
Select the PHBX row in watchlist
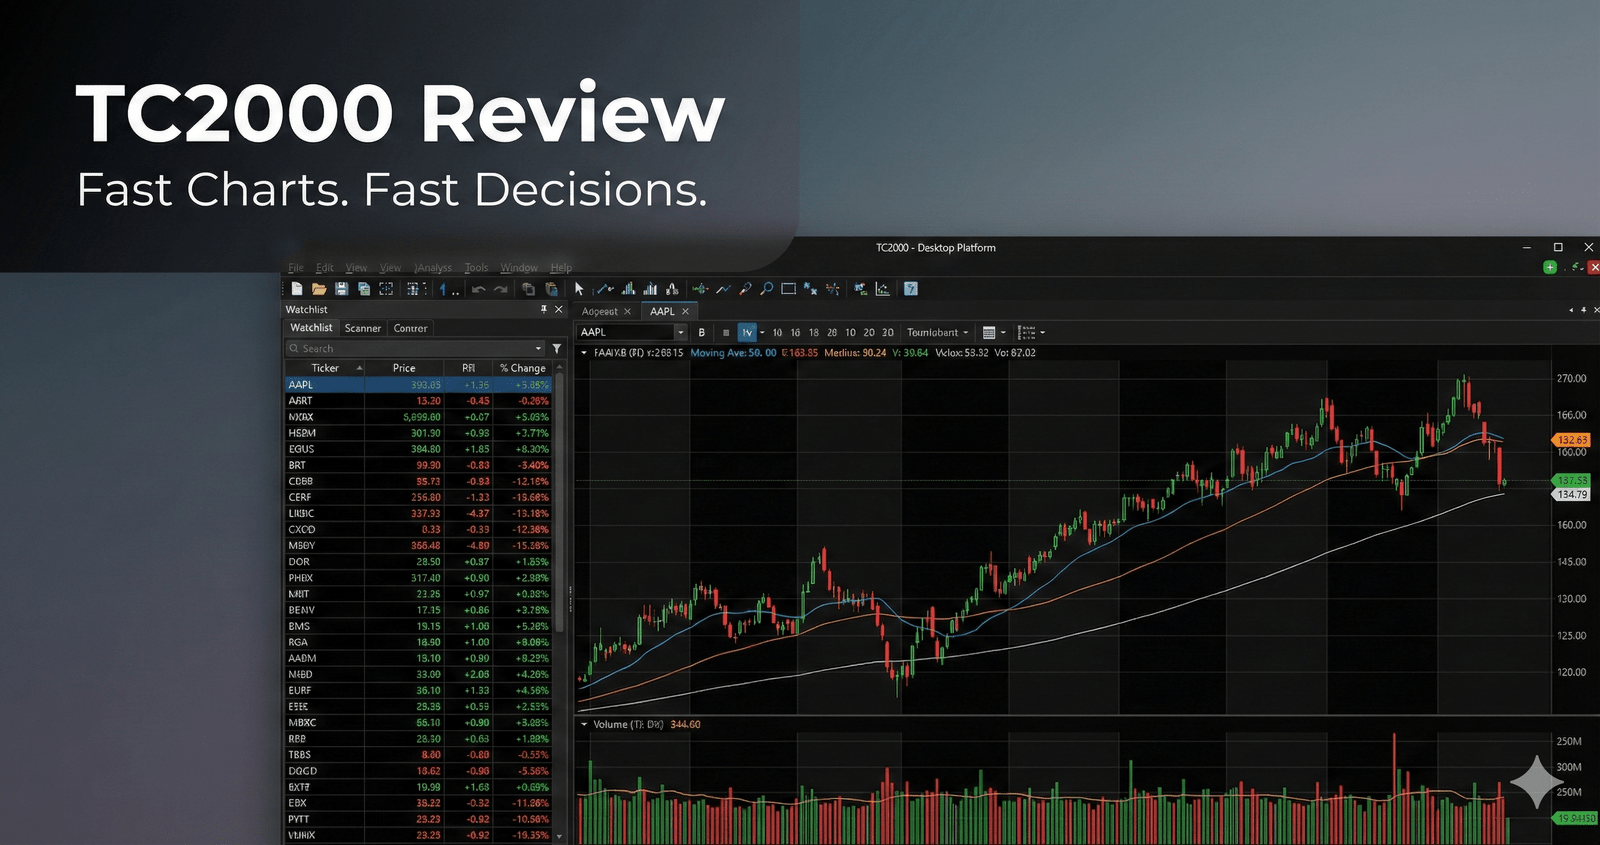[419, 577]
